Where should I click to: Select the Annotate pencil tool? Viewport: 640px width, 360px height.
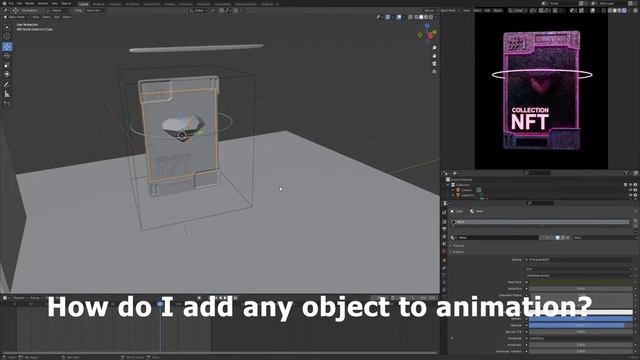click(7, 84)
